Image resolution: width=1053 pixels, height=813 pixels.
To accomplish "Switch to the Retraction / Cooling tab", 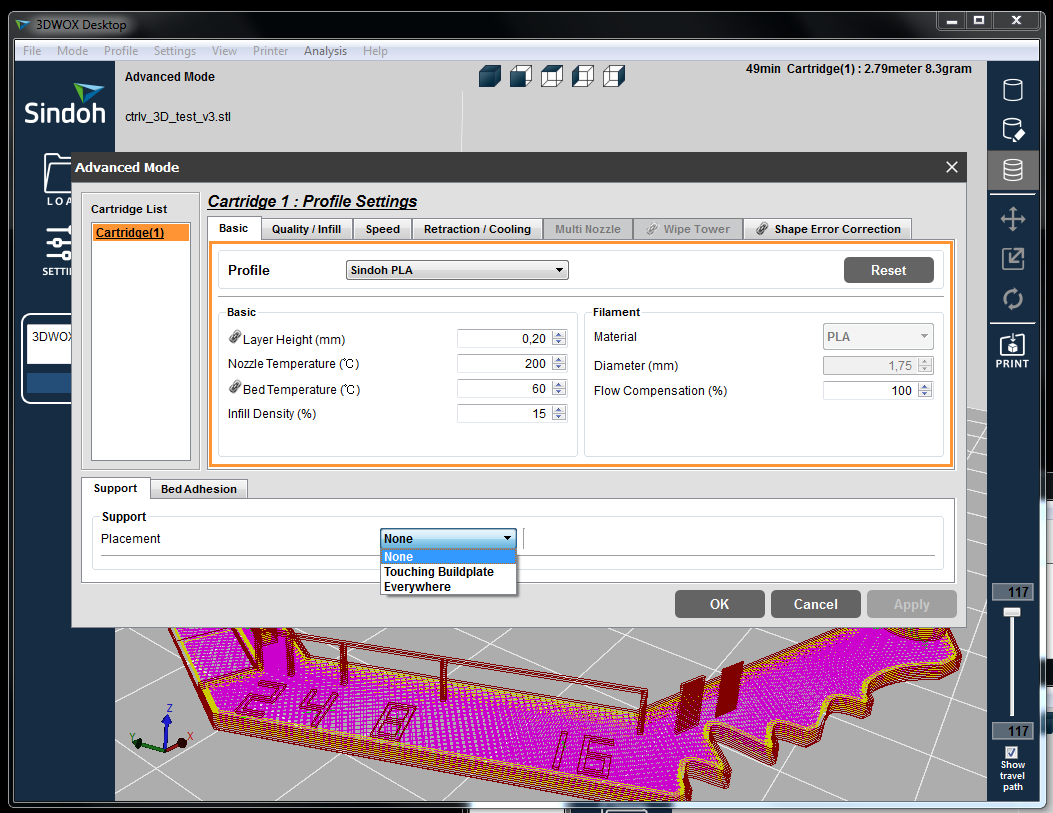I will click(477, 229).
